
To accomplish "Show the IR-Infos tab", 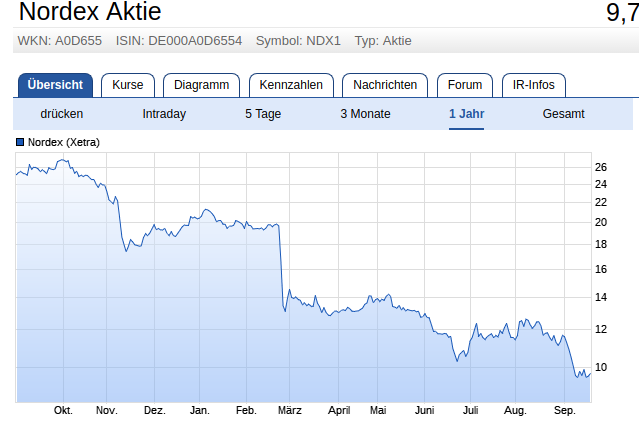I will (533, 85).
